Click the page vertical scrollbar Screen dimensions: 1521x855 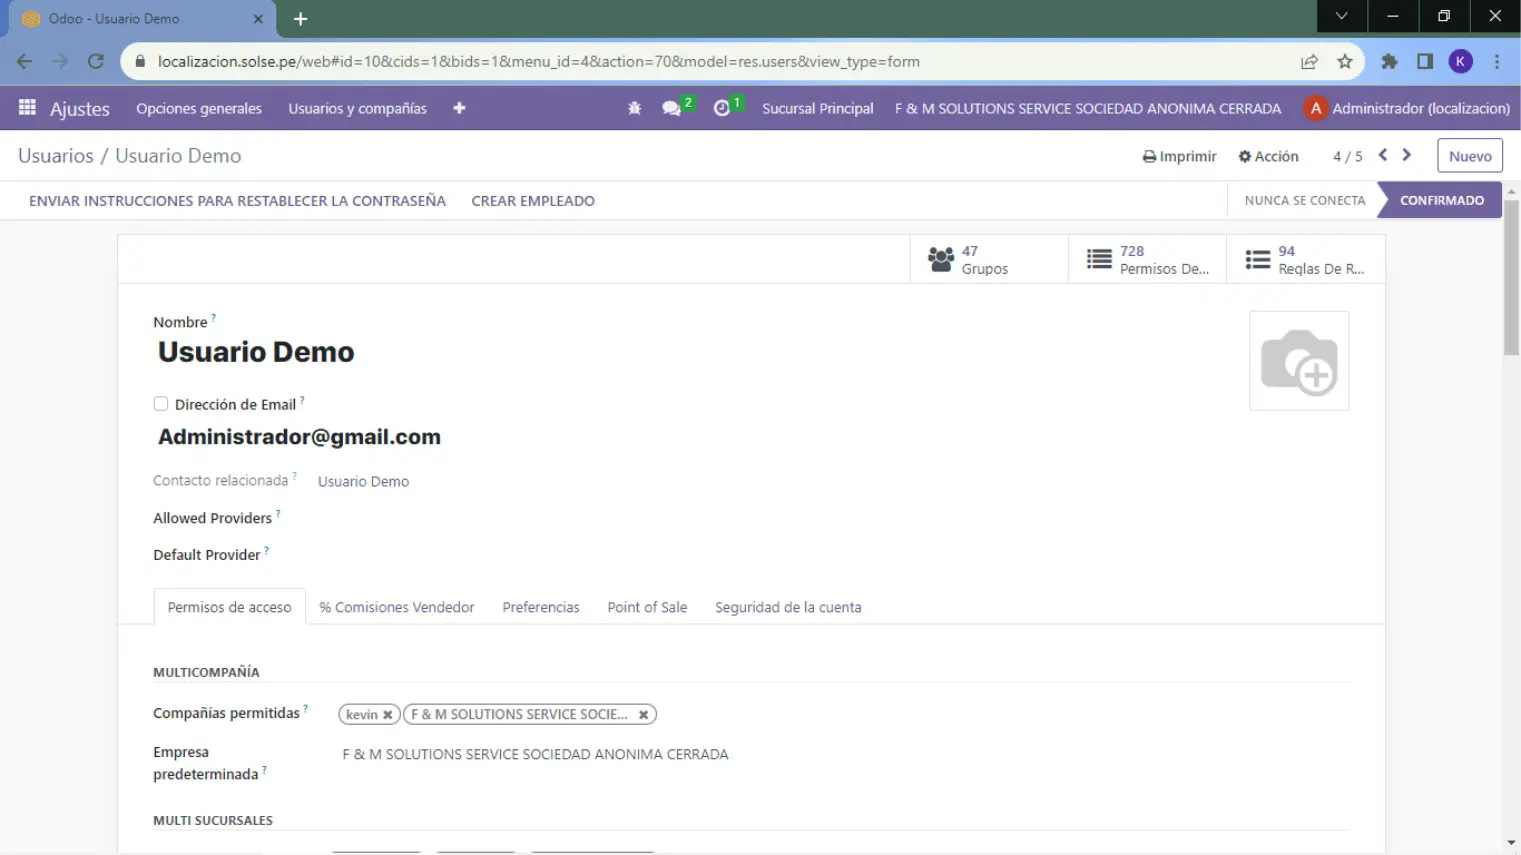click(x=1512, y=279)
